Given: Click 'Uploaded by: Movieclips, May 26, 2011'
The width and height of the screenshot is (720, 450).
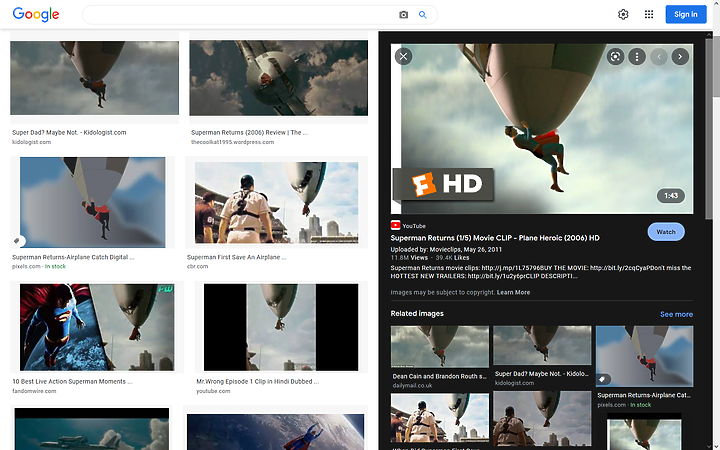Looking at the screenshot, I should [x=446, y=249].
